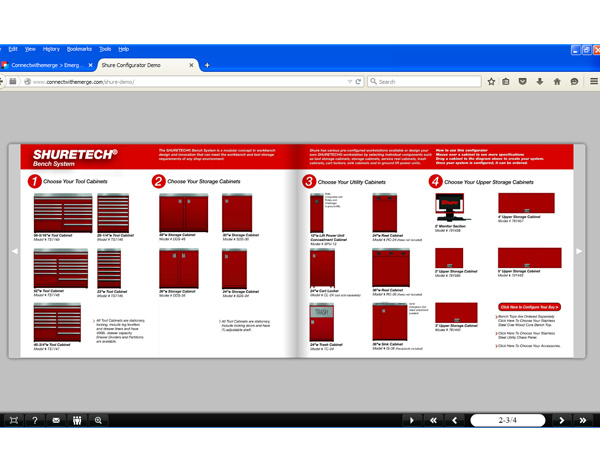Start autoplay with the play arrow button
Viewport: 600px width, 472px height.
coord(412,420)
